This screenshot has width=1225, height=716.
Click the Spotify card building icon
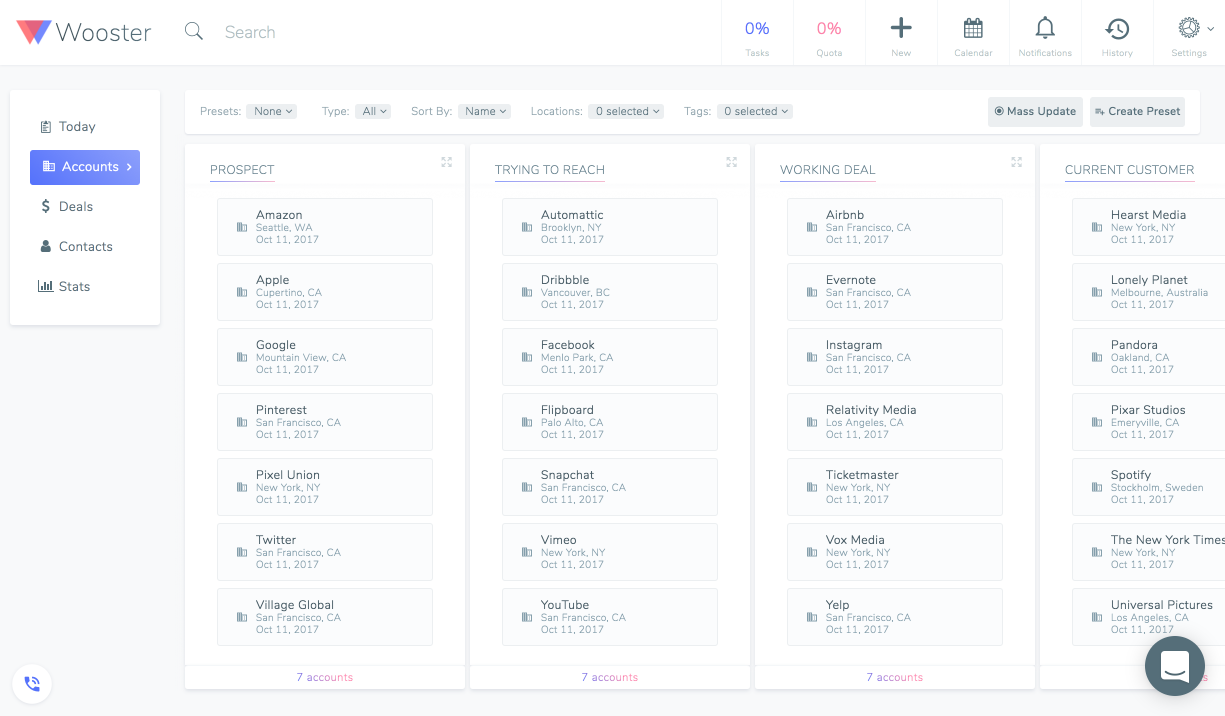(1096, 487)
